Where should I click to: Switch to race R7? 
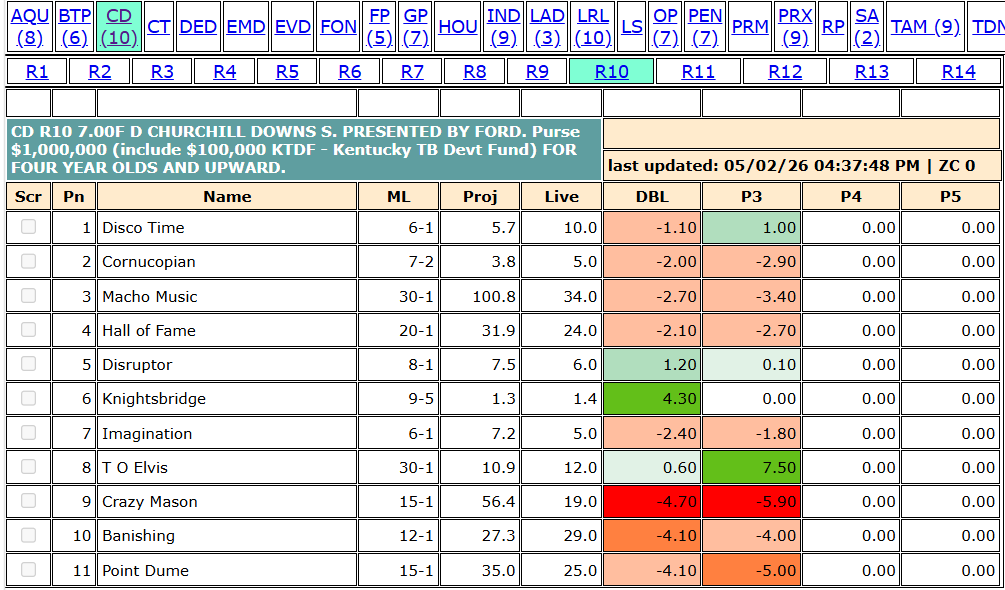pos(412,71)
